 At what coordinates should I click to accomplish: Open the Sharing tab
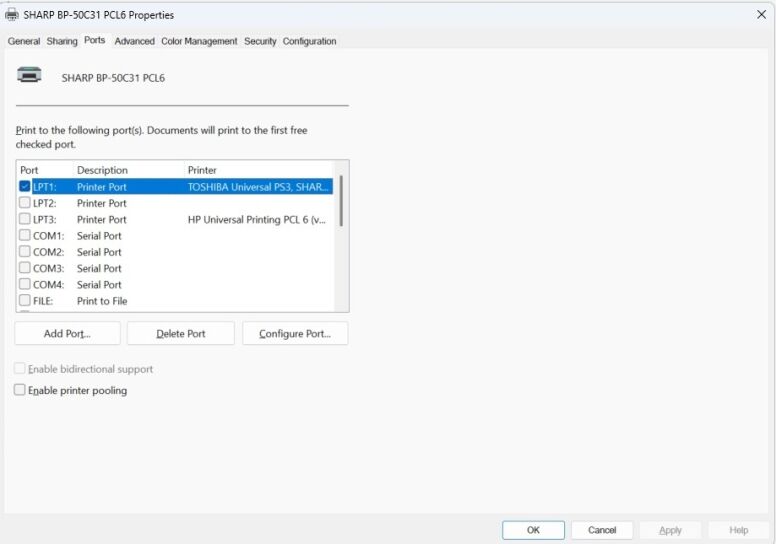[62, 41]
